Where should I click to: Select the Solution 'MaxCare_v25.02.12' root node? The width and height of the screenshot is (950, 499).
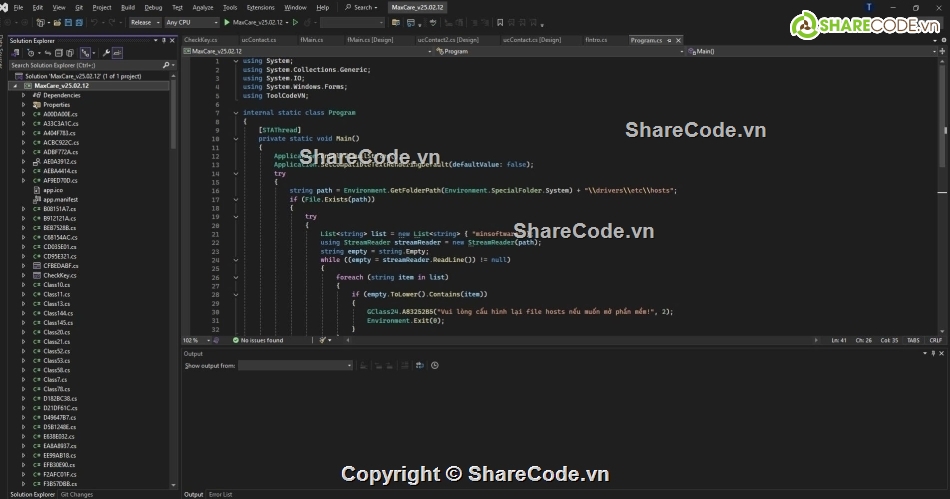click(x=83, y=76)
